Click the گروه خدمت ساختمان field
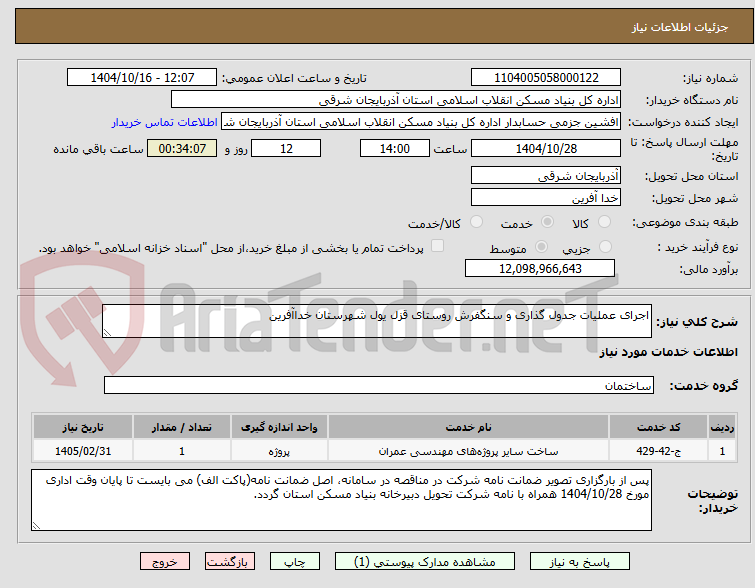 point(378,385)
